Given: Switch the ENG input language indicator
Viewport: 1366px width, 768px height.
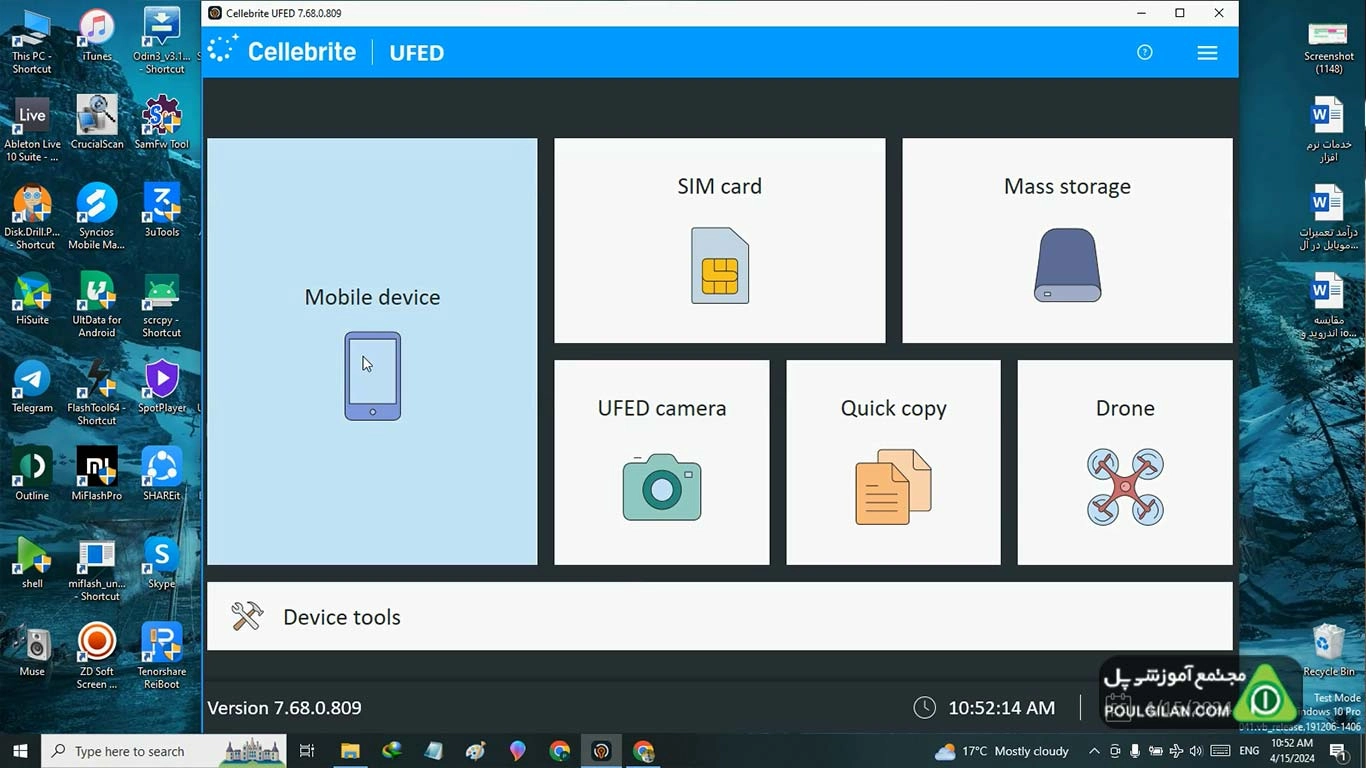Looking at the screenshot, I should pos(1249,751).
